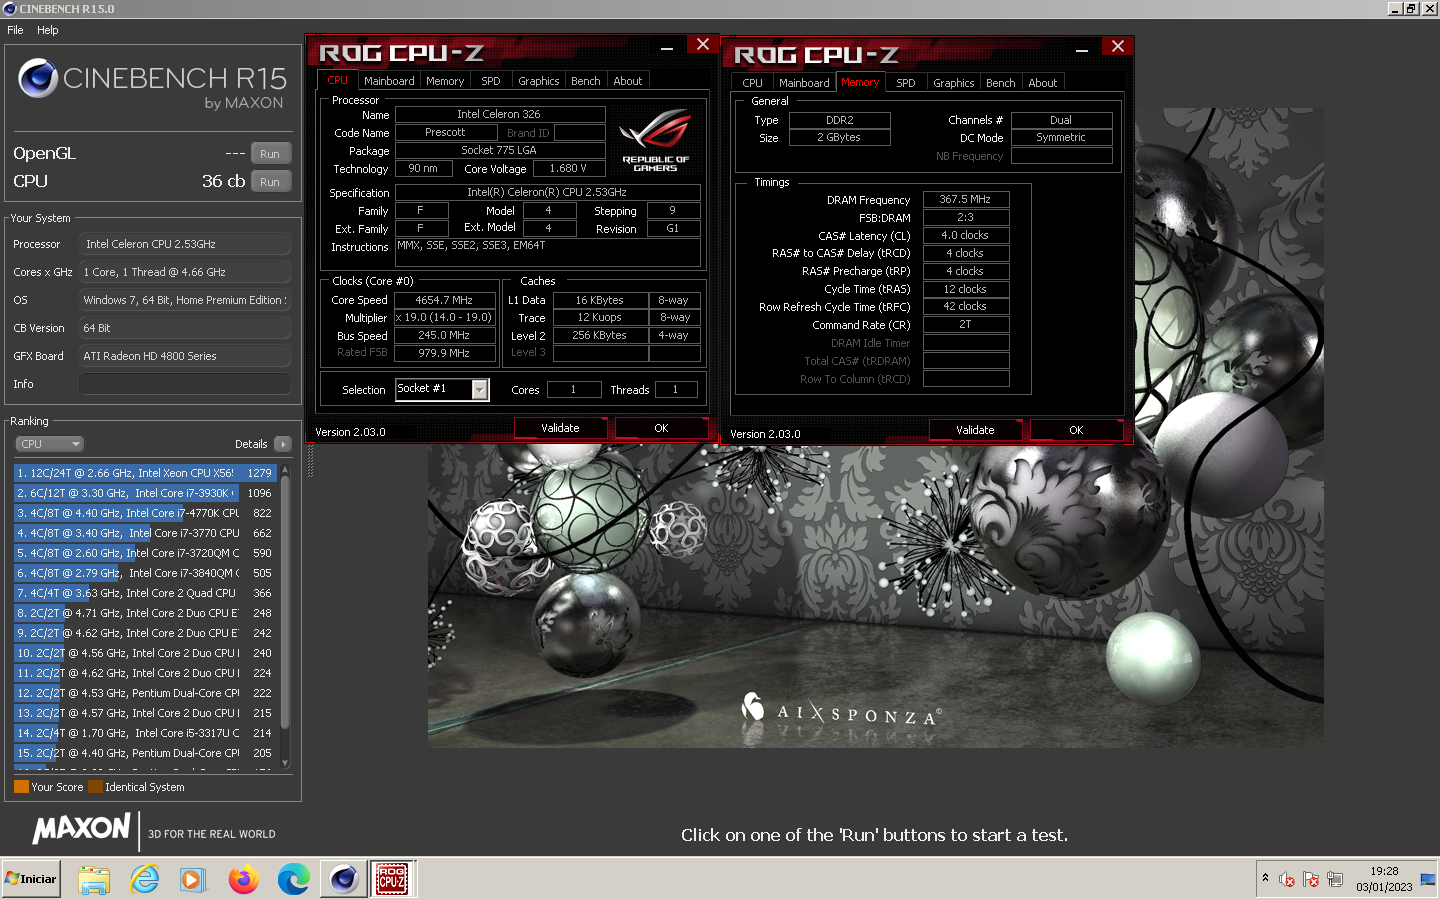Select Graphics tab in left CPU-Z window
This screenshot has width=1440, height=900.
539,81
